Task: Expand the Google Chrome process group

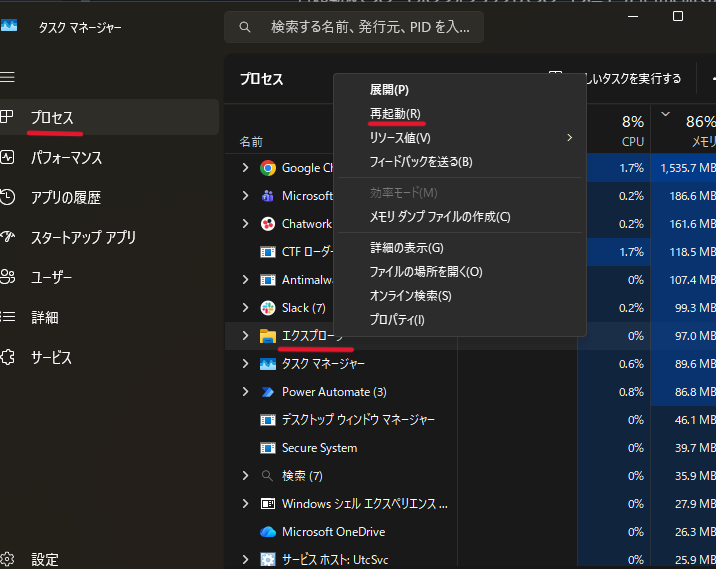Action: pyautogui.click(x=245, y=168)
